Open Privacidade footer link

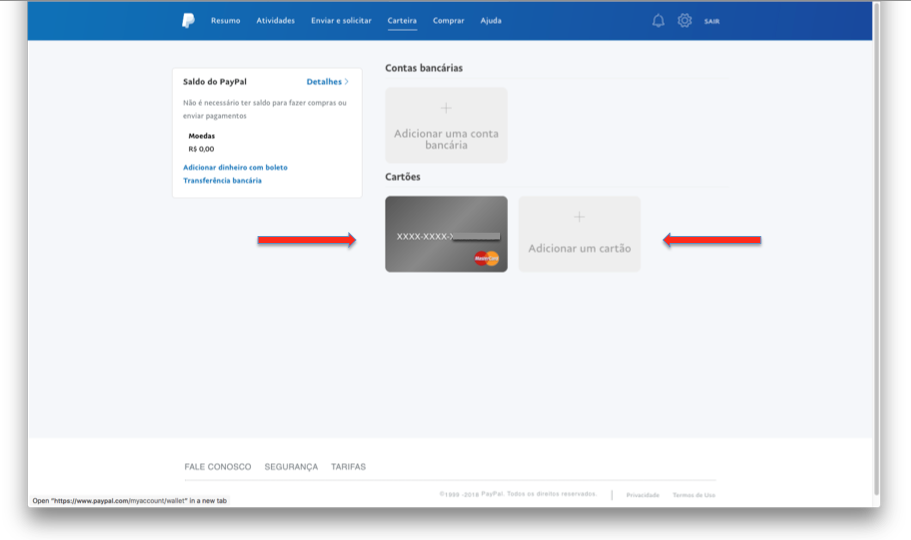tap(643, 495)
